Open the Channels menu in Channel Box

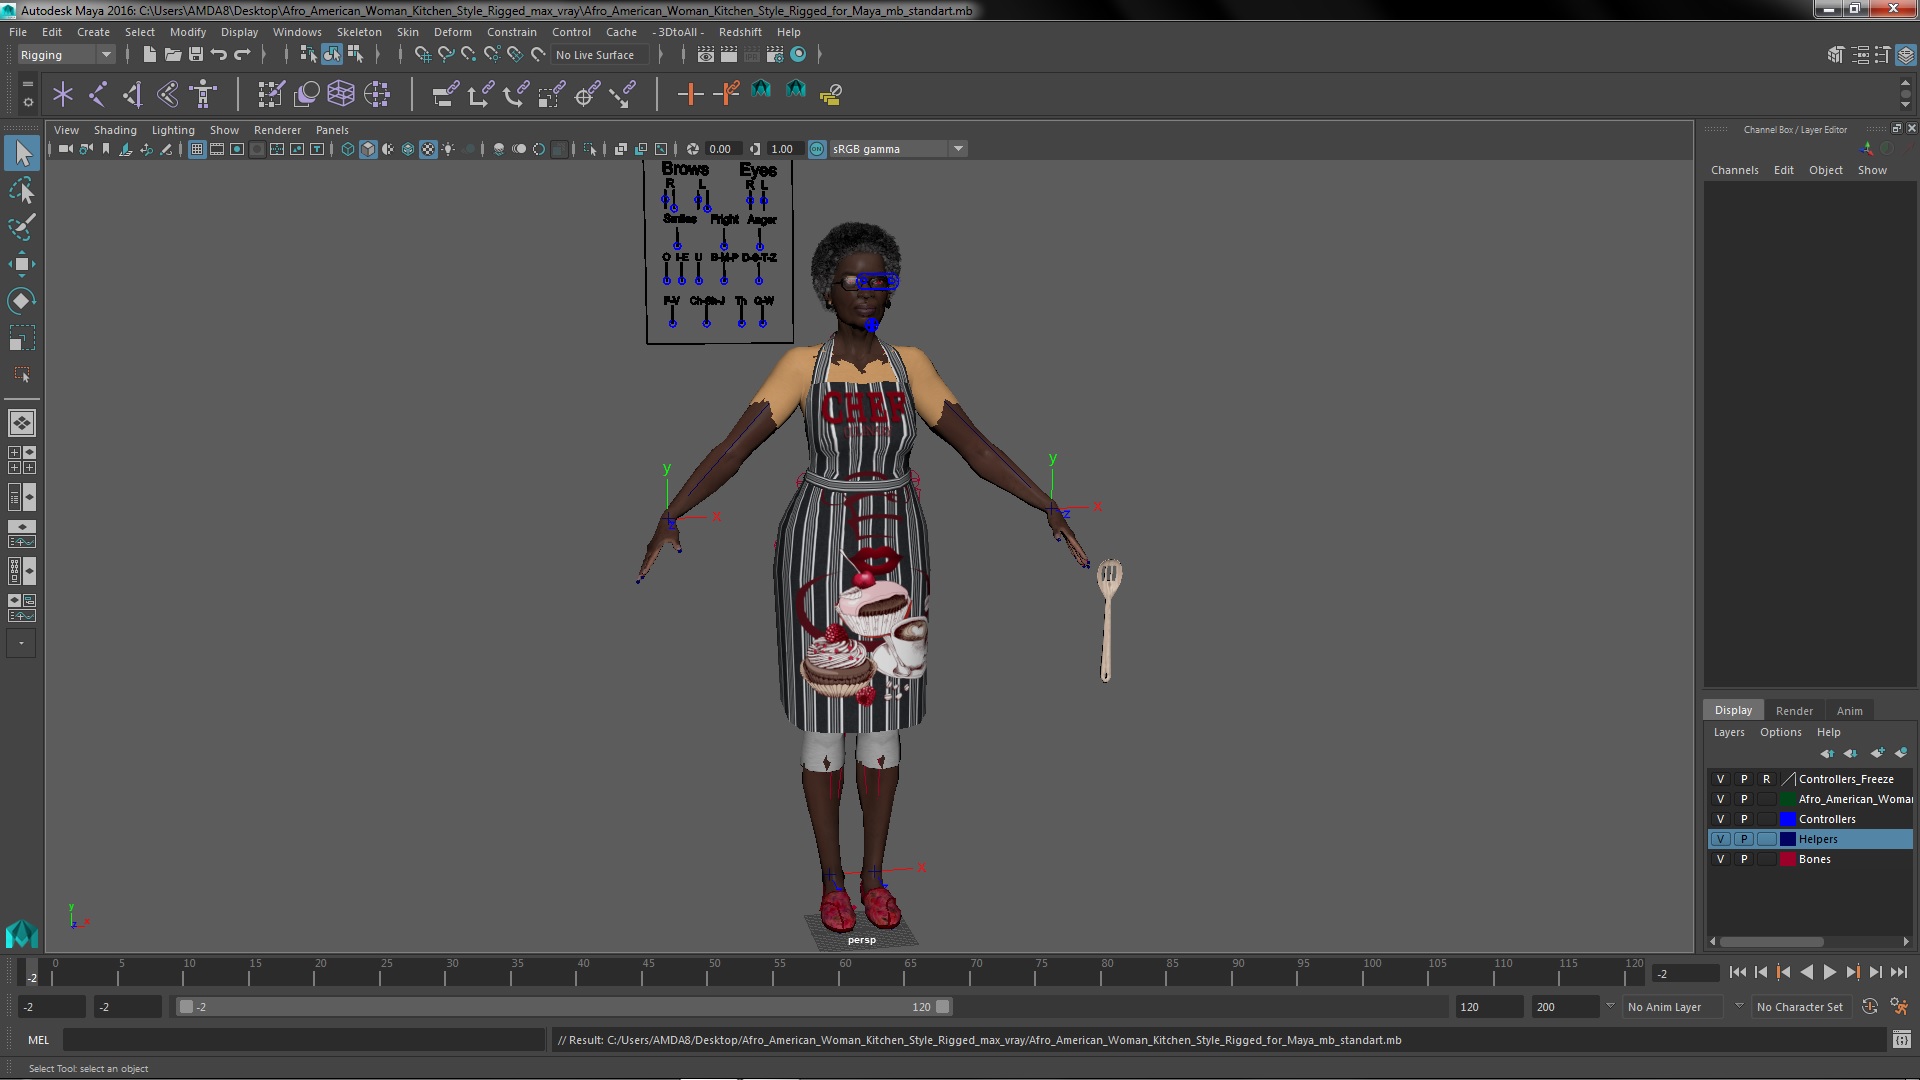[1734, 170]
